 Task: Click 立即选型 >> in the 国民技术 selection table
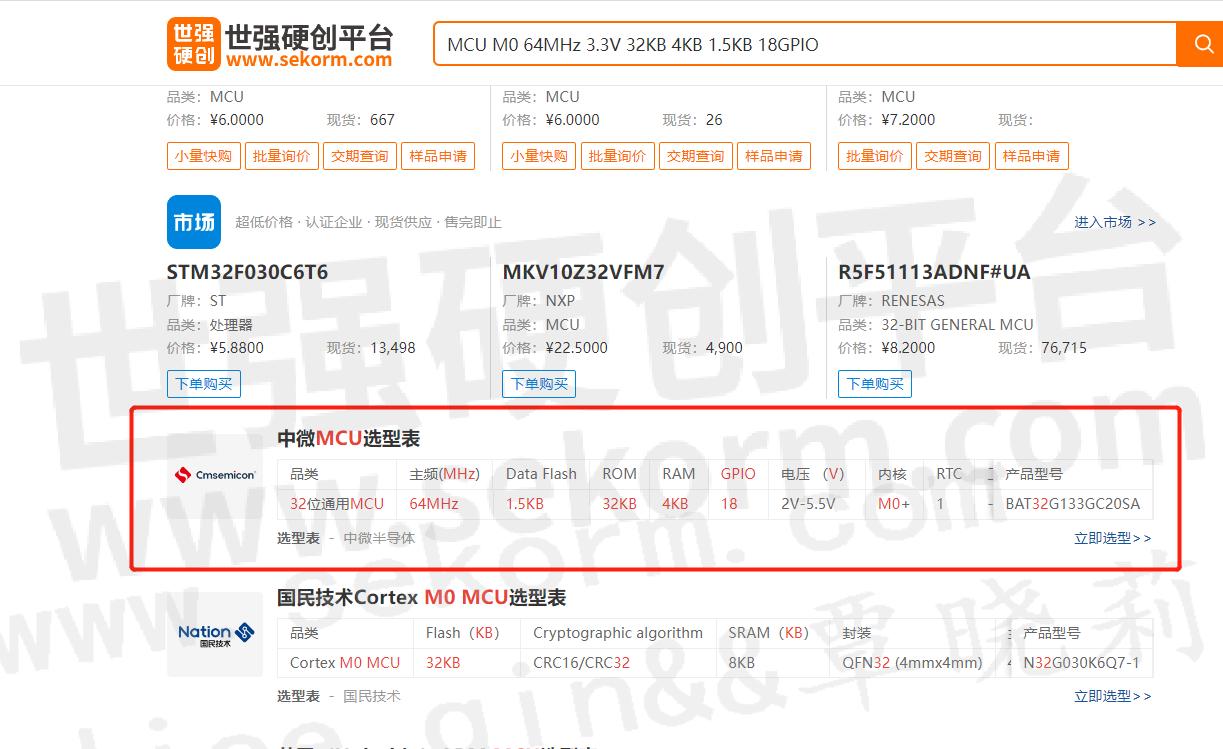[1113, 696]
